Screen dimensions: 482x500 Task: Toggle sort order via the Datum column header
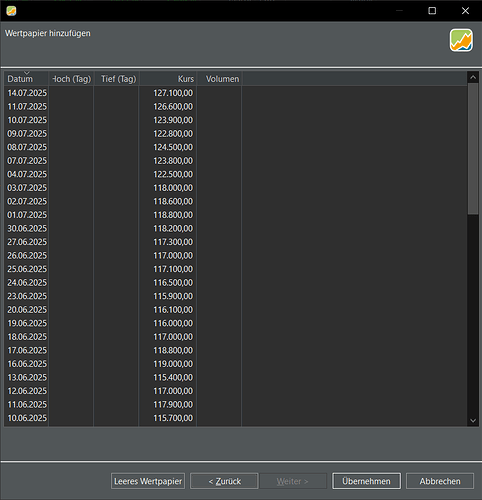coord(26,79)
